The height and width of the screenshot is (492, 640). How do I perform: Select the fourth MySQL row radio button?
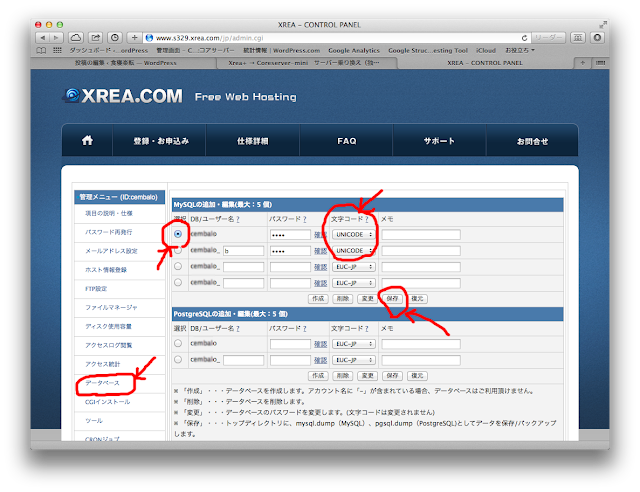[178, 282]
